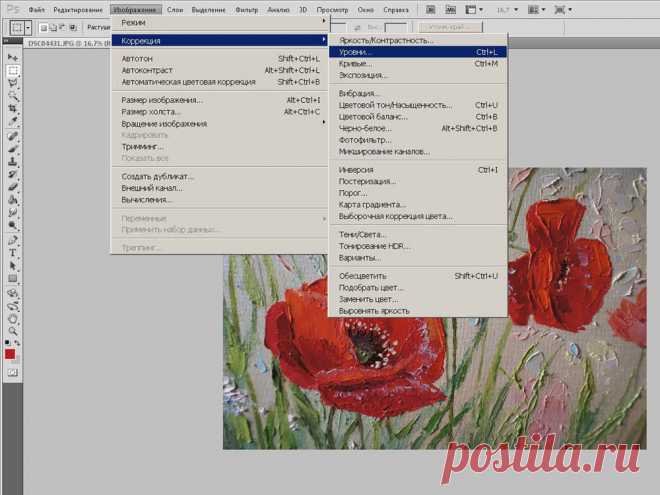Select the Hand tool
This screenshot has width=660, height=495.
pyautogui.click(x=13, y=318)
